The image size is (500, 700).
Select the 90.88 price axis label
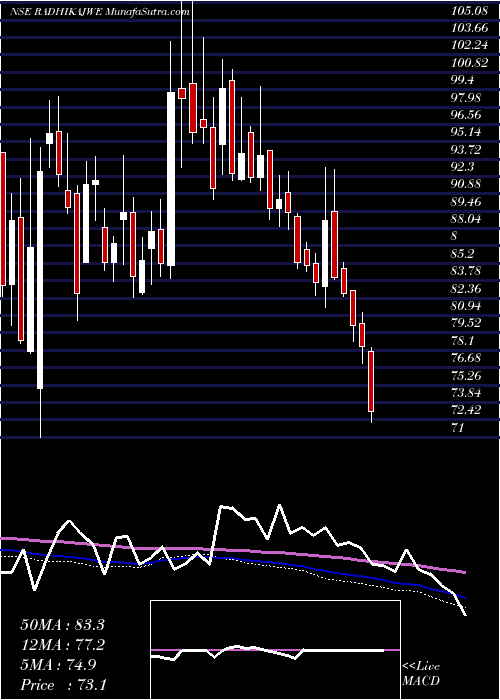click(x=467, y=185)
